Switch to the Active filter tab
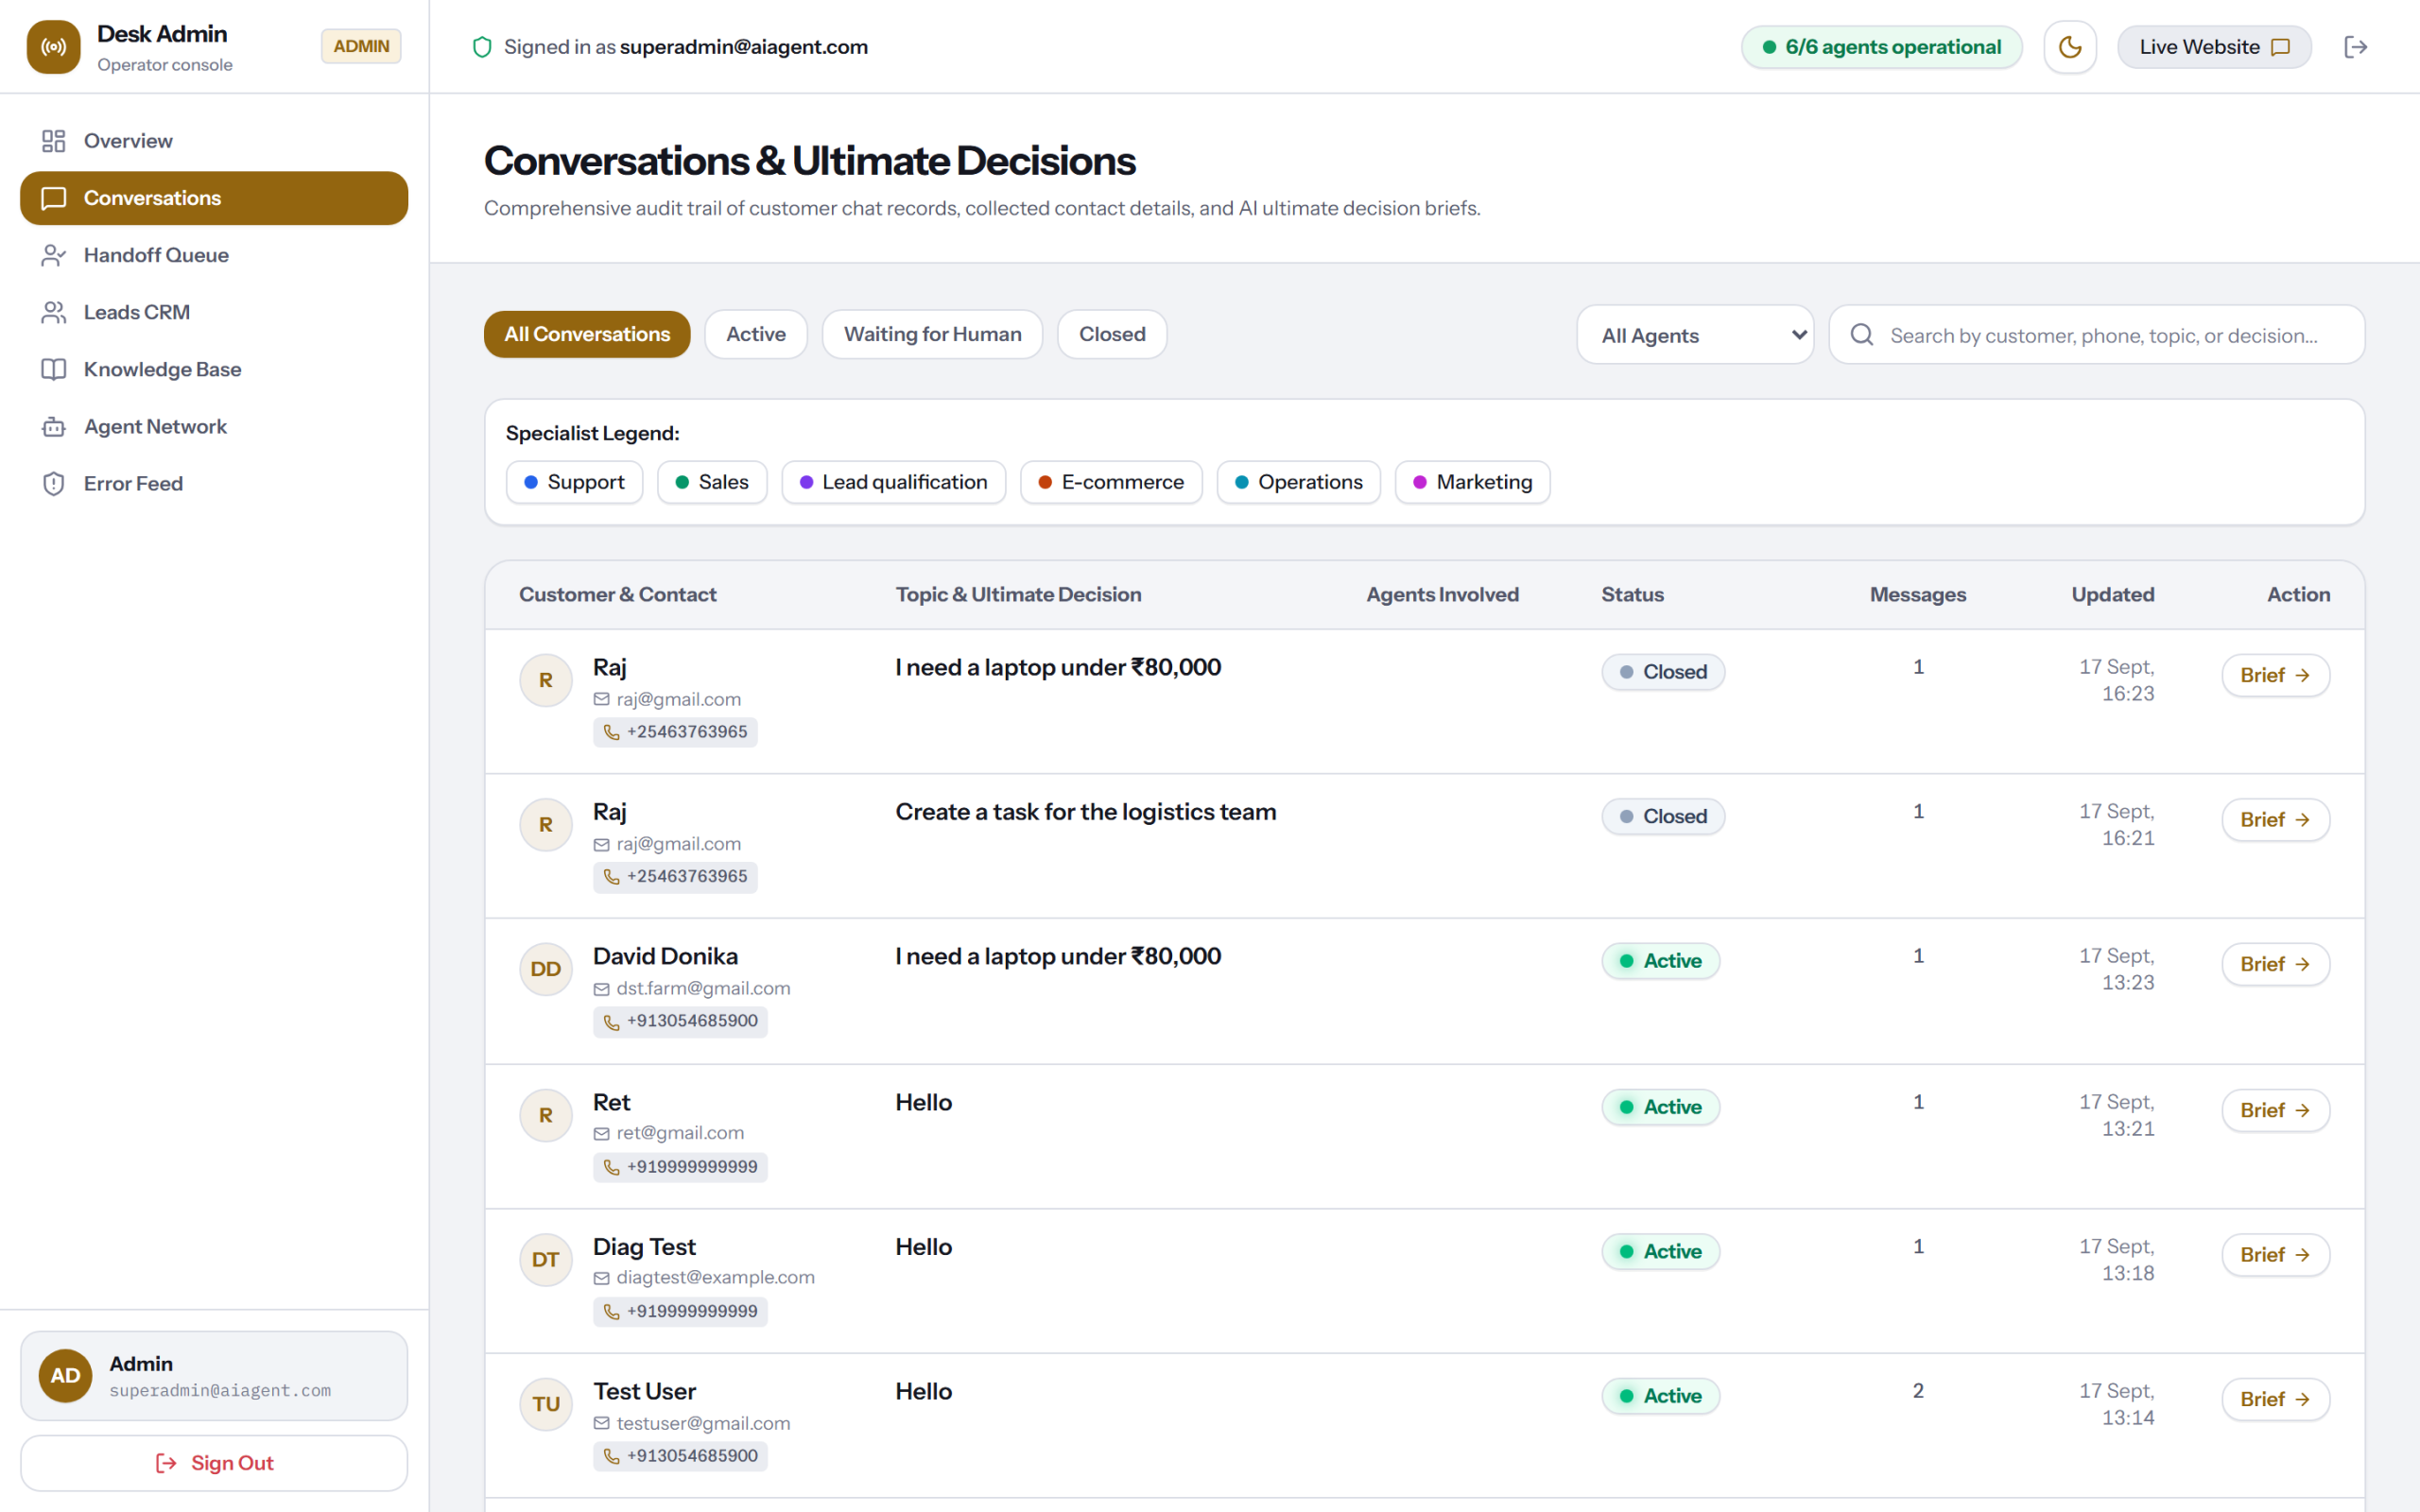The height and width of the screenshot is (1512, 2420). click(x=756, y=334)
